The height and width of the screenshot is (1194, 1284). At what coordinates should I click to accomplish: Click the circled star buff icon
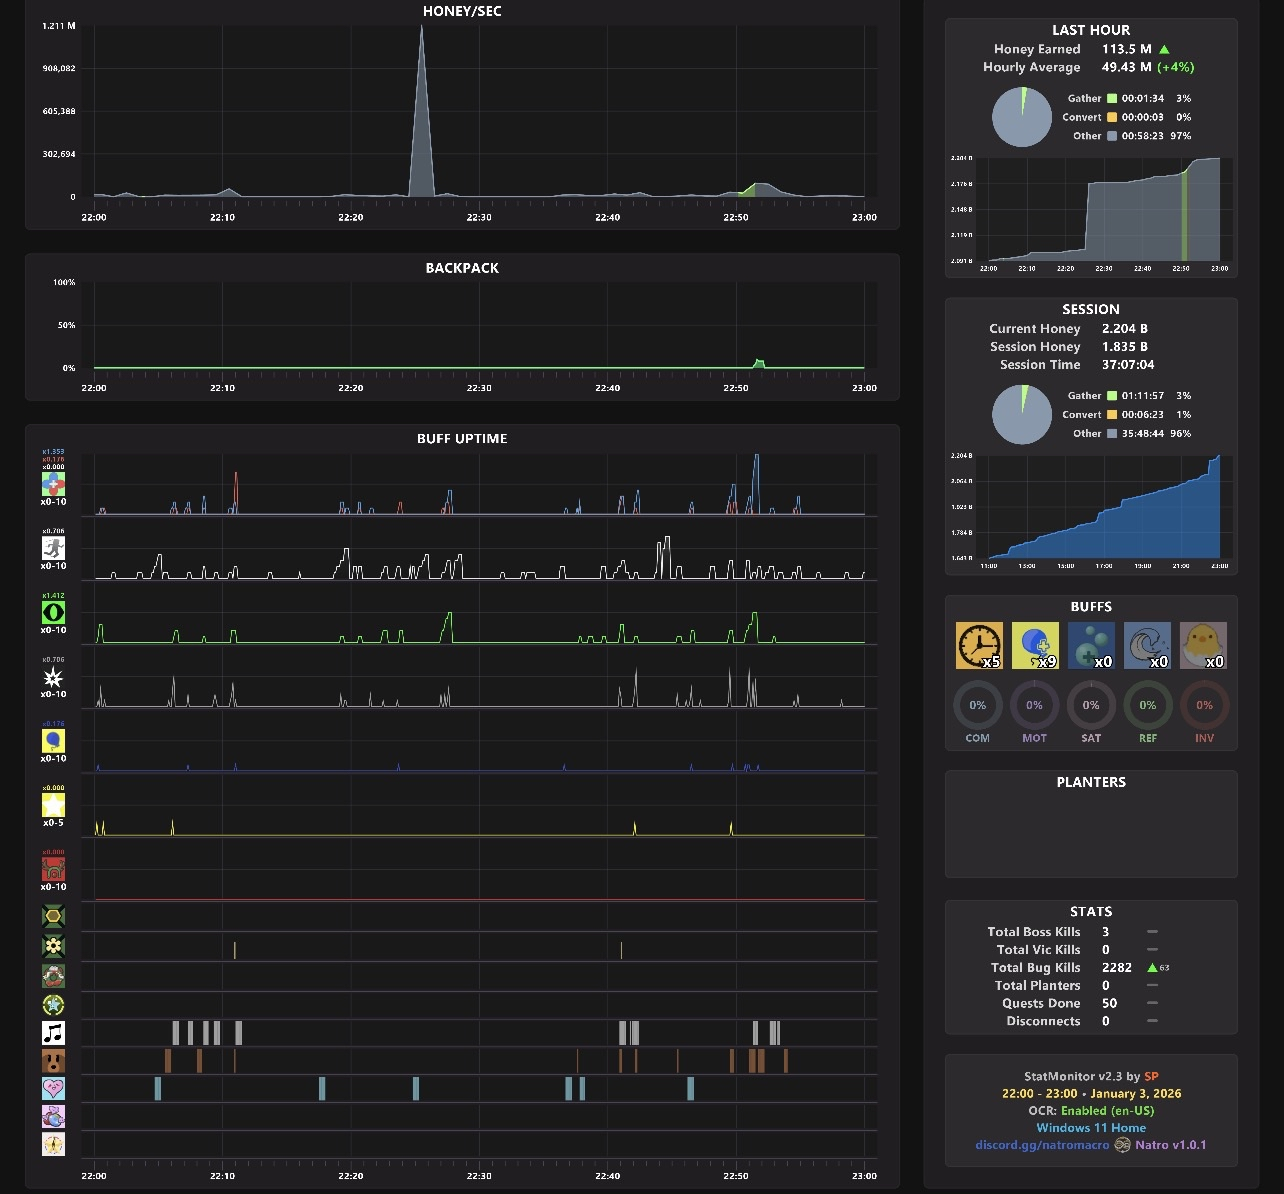[53, 1004]
